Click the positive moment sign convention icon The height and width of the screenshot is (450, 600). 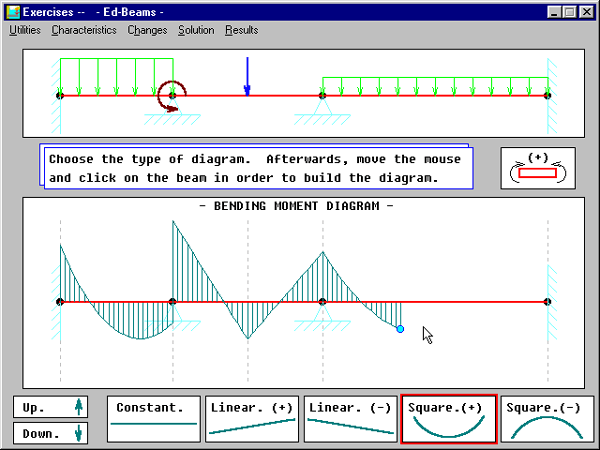538,168
